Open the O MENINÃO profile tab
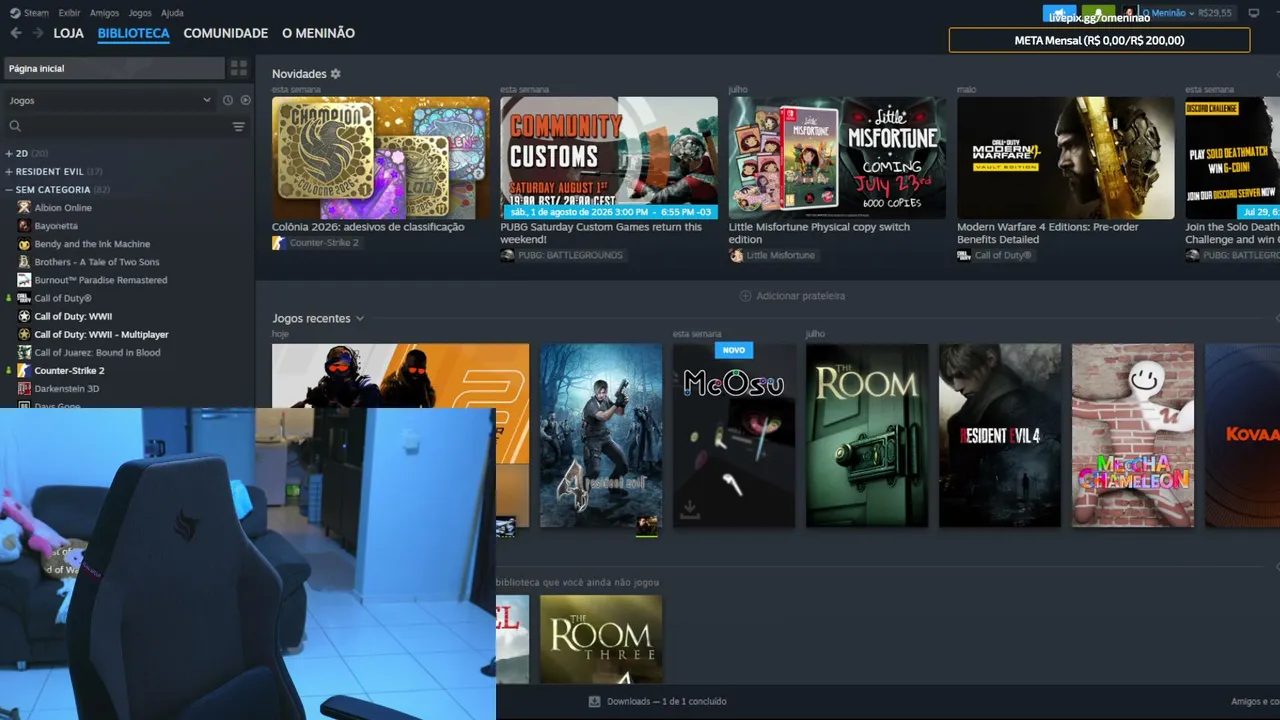1280x720 pixels. [318, 33]
